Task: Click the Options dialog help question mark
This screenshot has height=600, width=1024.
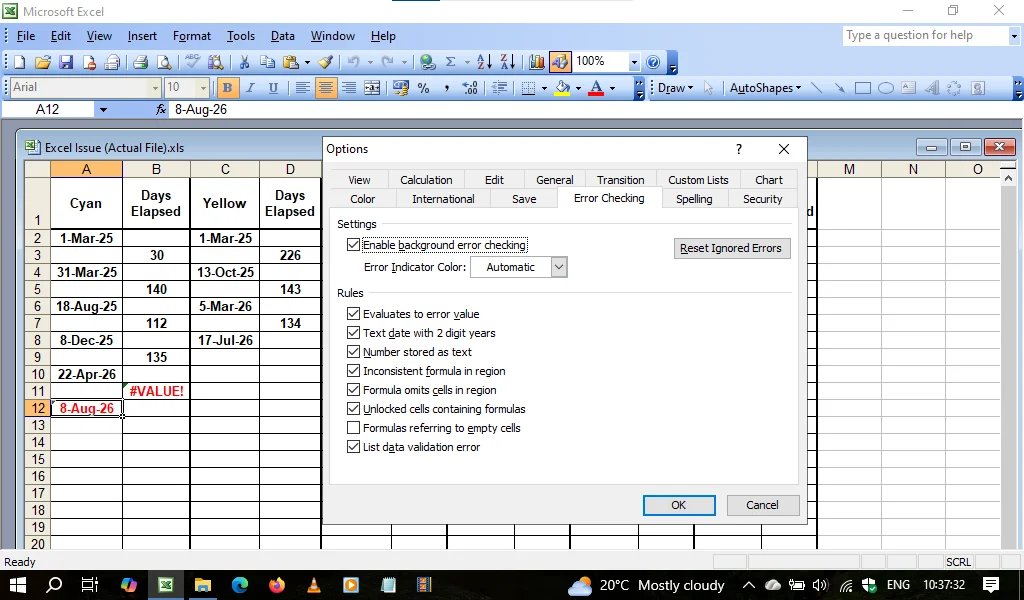Action: 739,149
